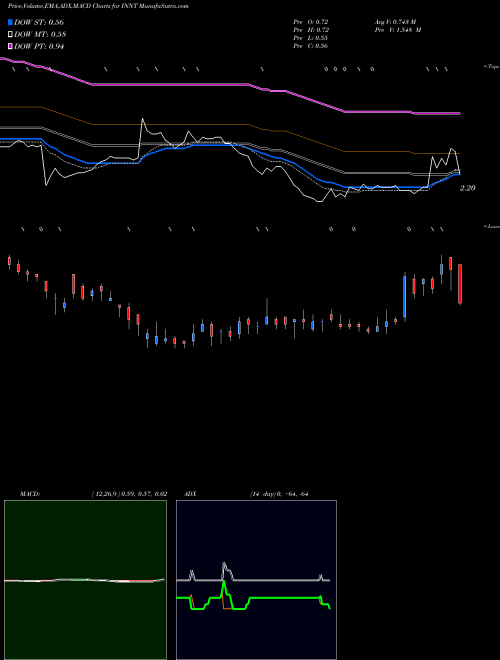
Task: Click the tall blue breakout candlestick
Action: [405, 297]
